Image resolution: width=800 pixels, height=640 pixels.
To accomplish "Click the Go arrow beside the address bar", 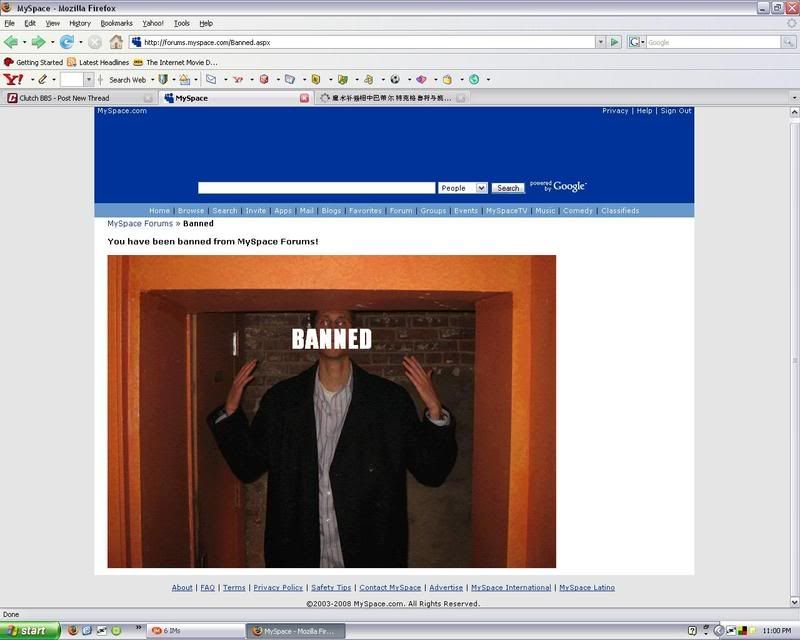I will pos(615,42).
